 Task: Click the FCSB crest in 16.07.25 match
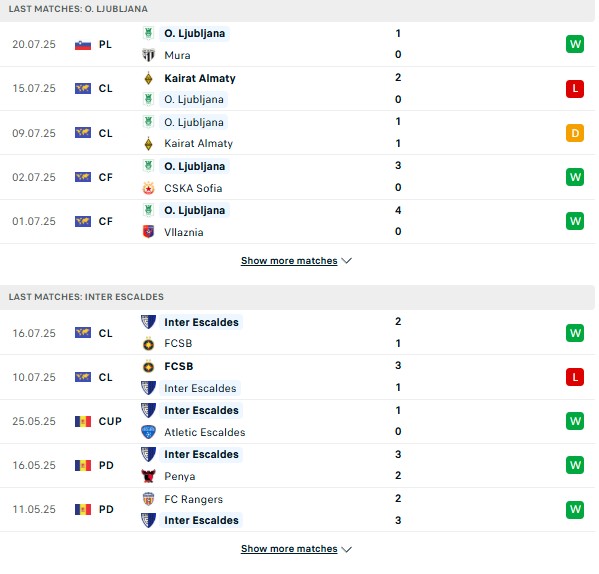[x=148, y=343]
